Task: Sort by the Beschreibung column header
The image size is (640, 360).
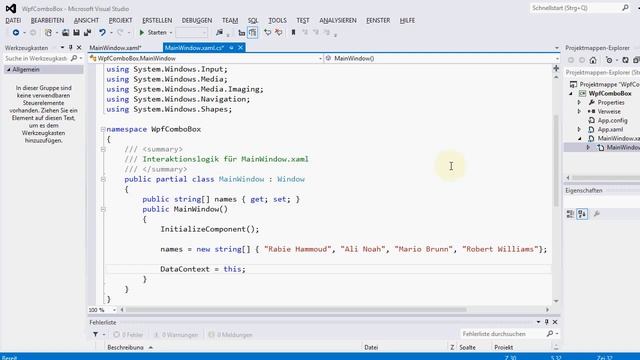Action: [x=125, y=347]
